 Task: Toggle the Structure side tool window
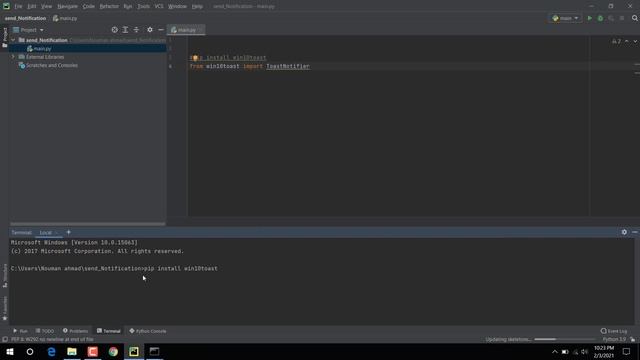(x=4, y=276)
